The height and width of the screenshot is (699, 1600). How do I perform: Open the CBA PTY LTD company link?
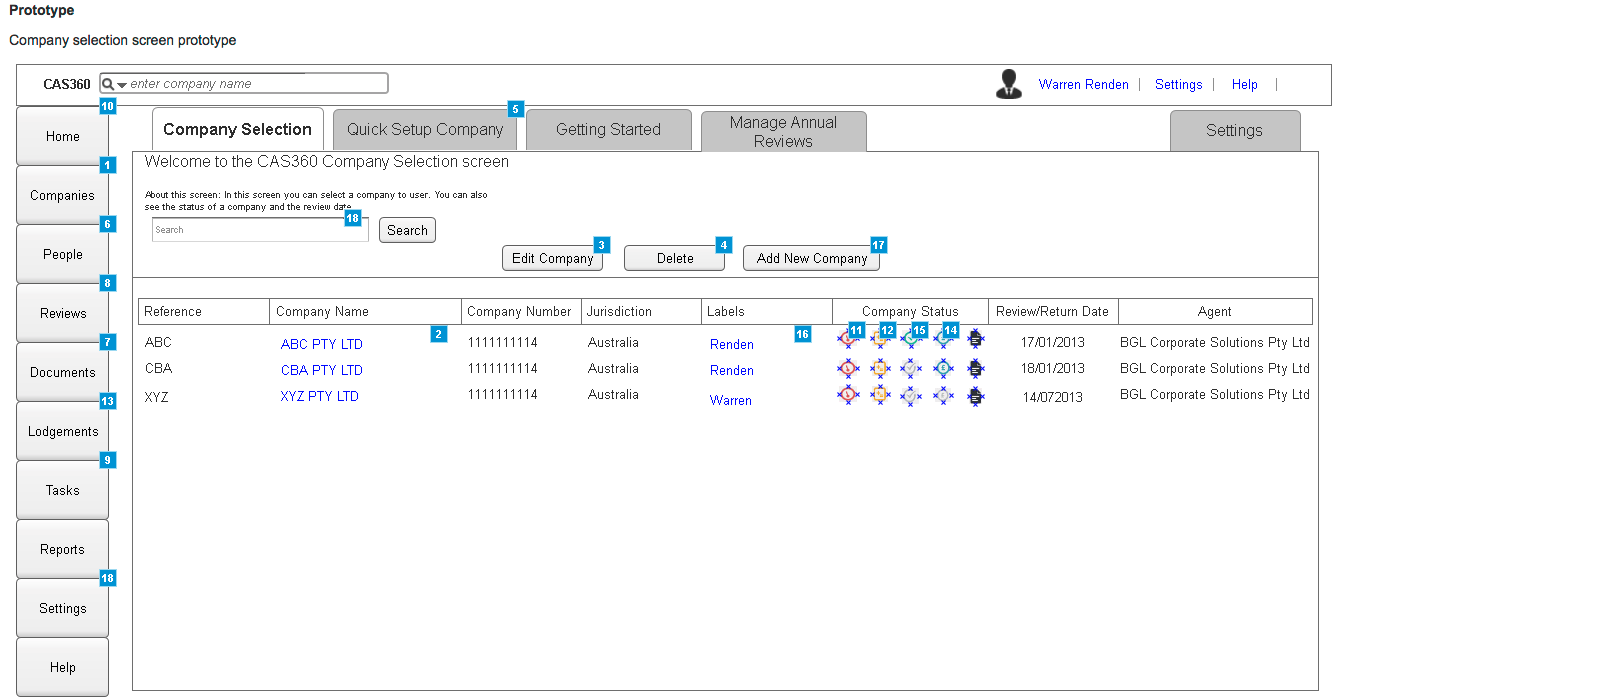click(321, 370)
